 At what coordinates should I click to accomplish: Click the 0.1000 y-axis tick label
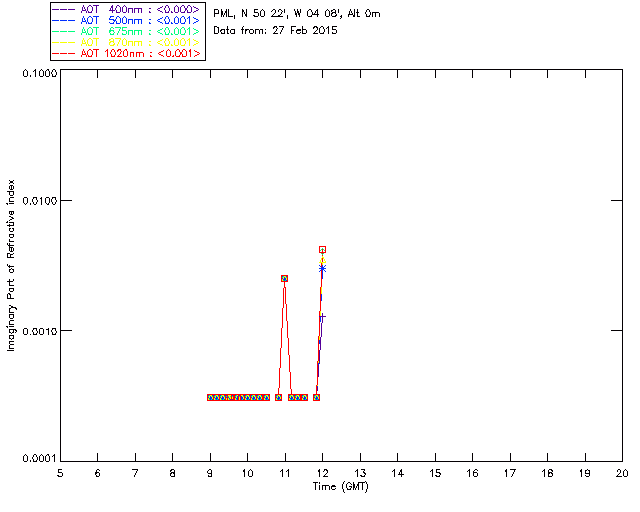click(40, 73)
